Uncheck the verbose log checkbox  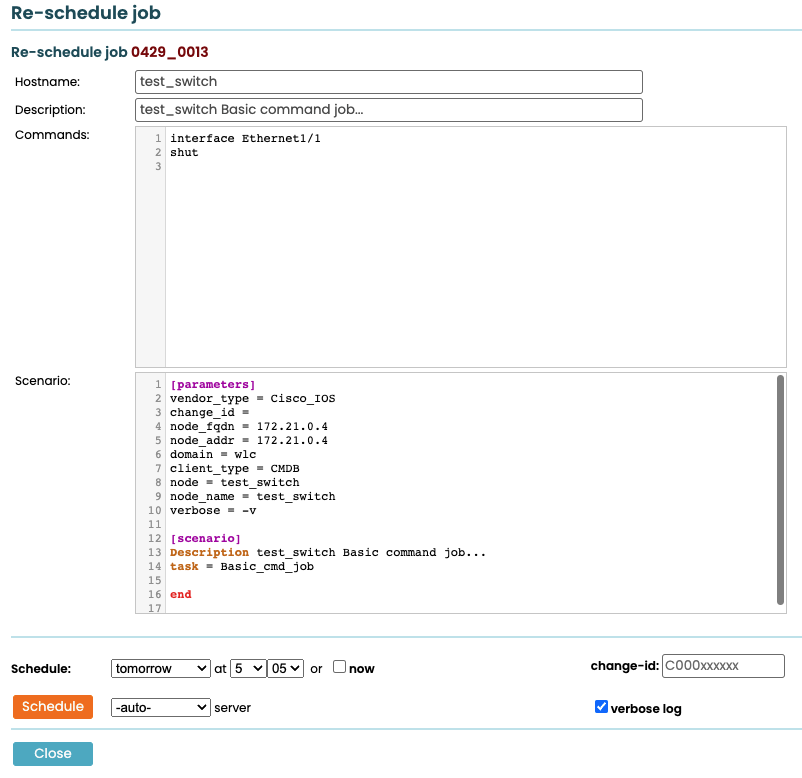tap(601, 707)
